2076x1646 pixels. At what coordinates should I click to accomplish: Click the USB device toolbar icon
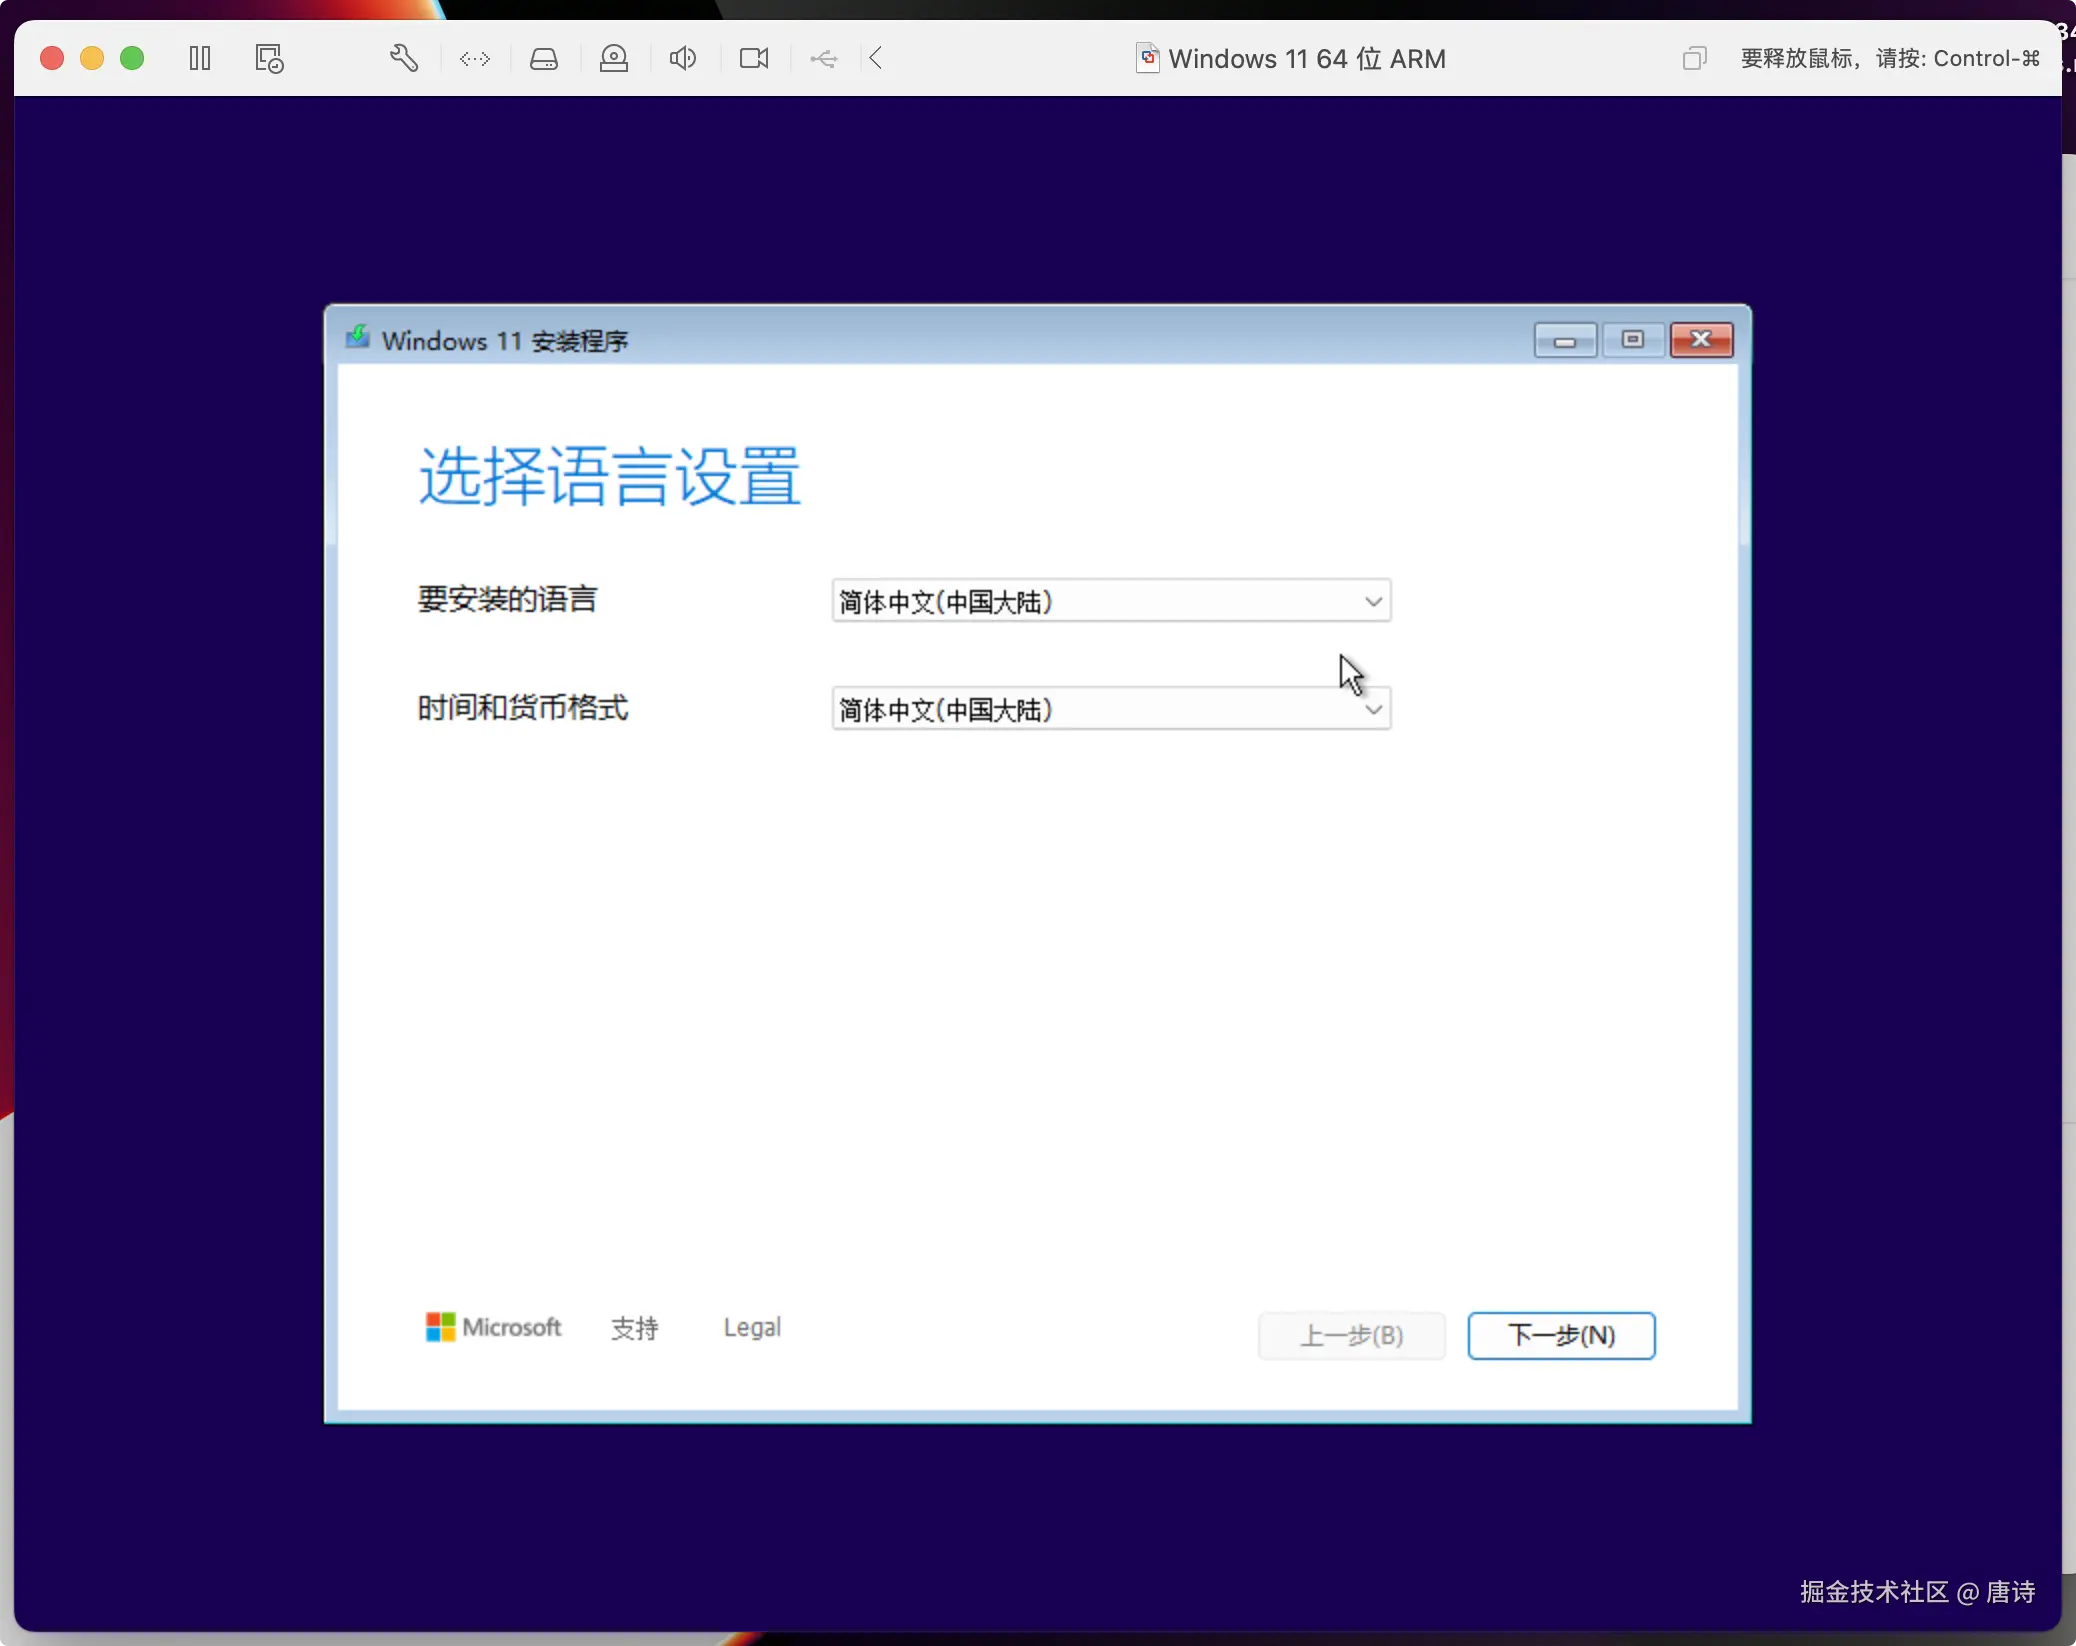coord(824,59)
